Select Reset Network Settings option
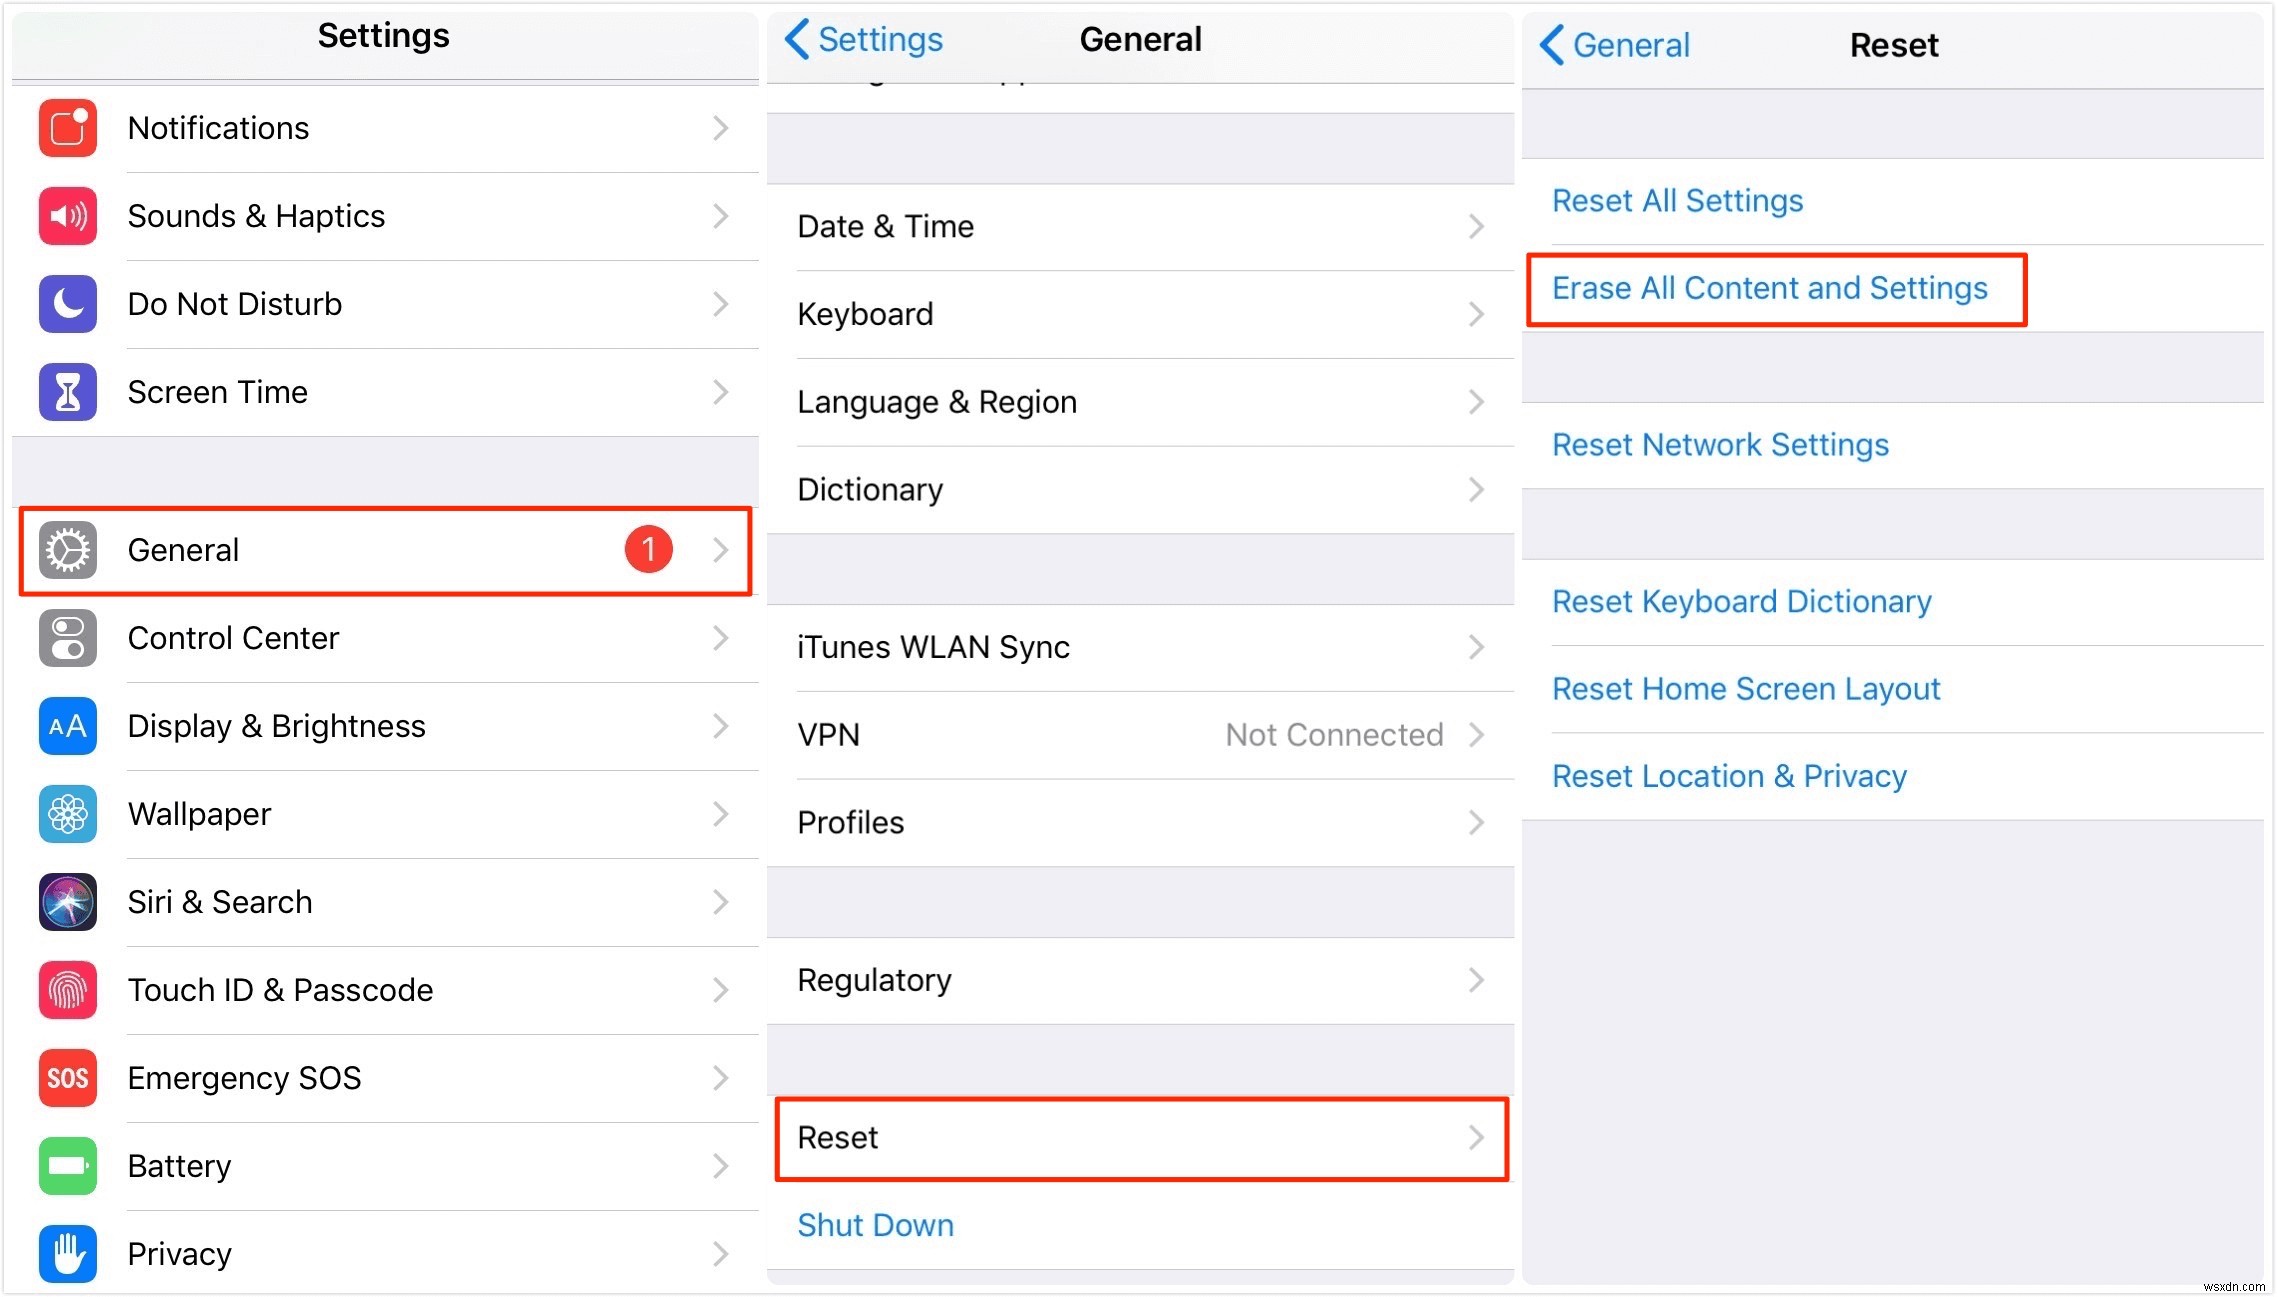2277x1297 pixels. coord(1720,446)
